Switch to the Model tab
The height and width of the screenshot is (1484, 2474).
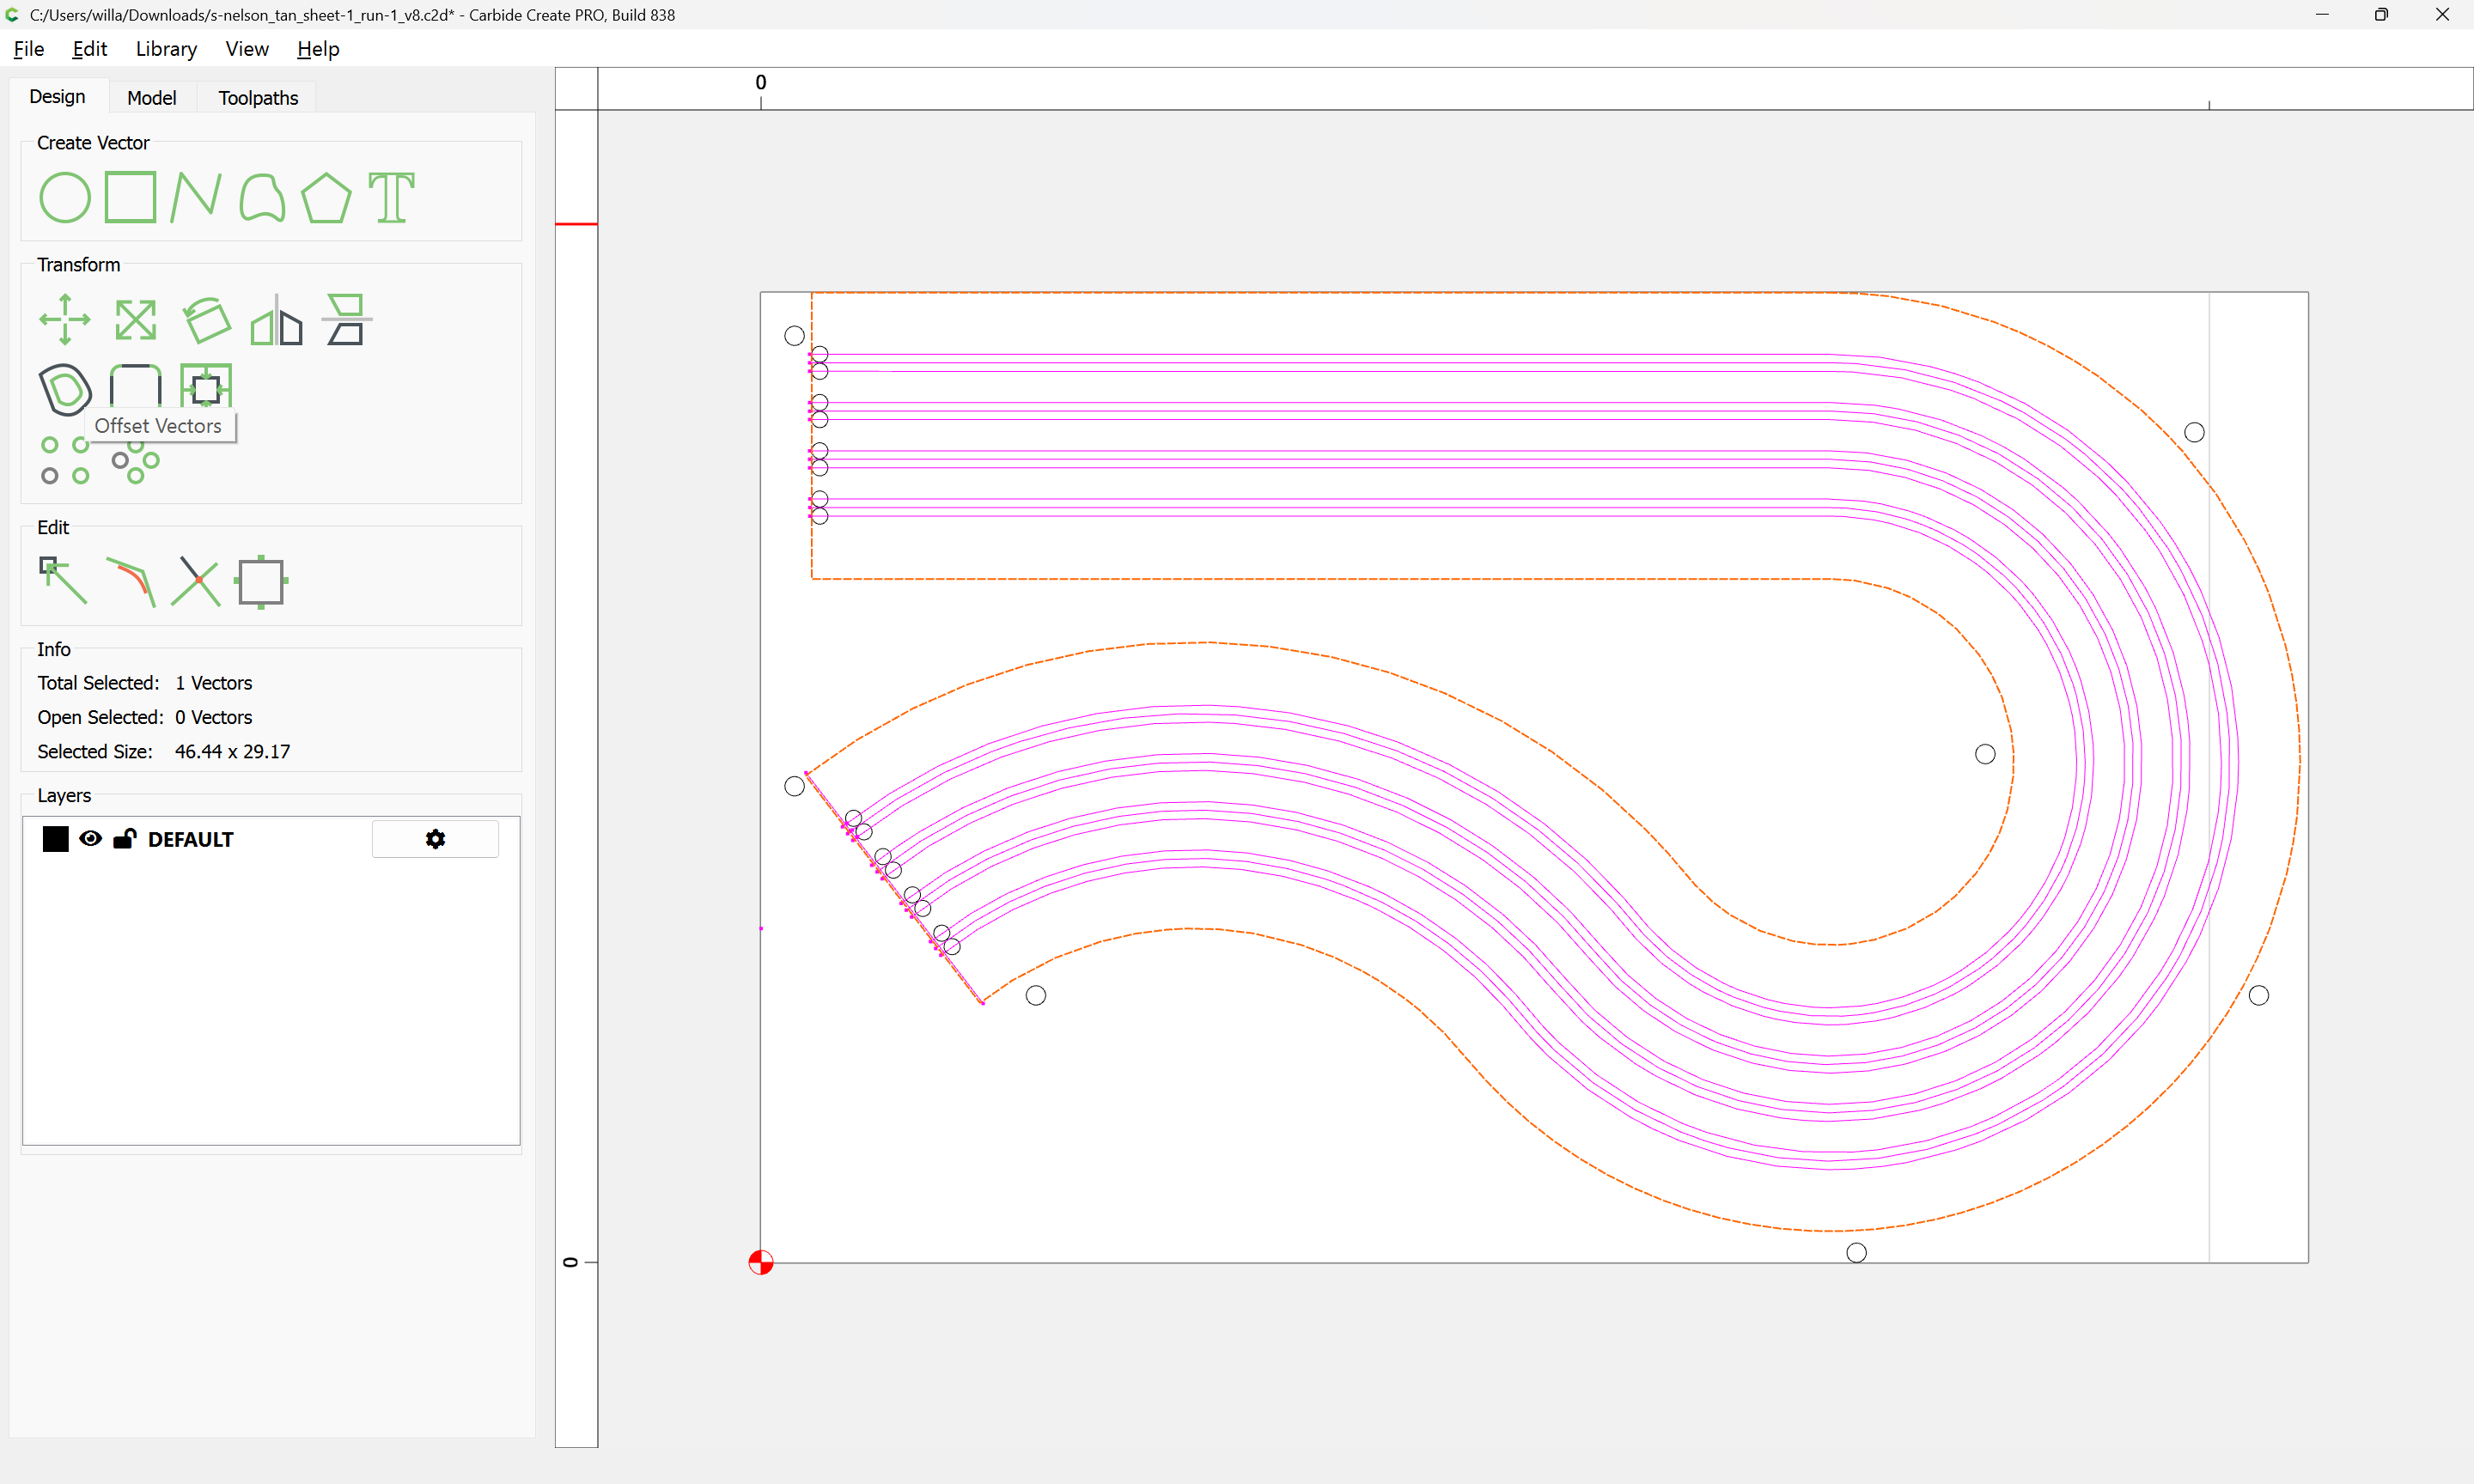click(152, 98)
